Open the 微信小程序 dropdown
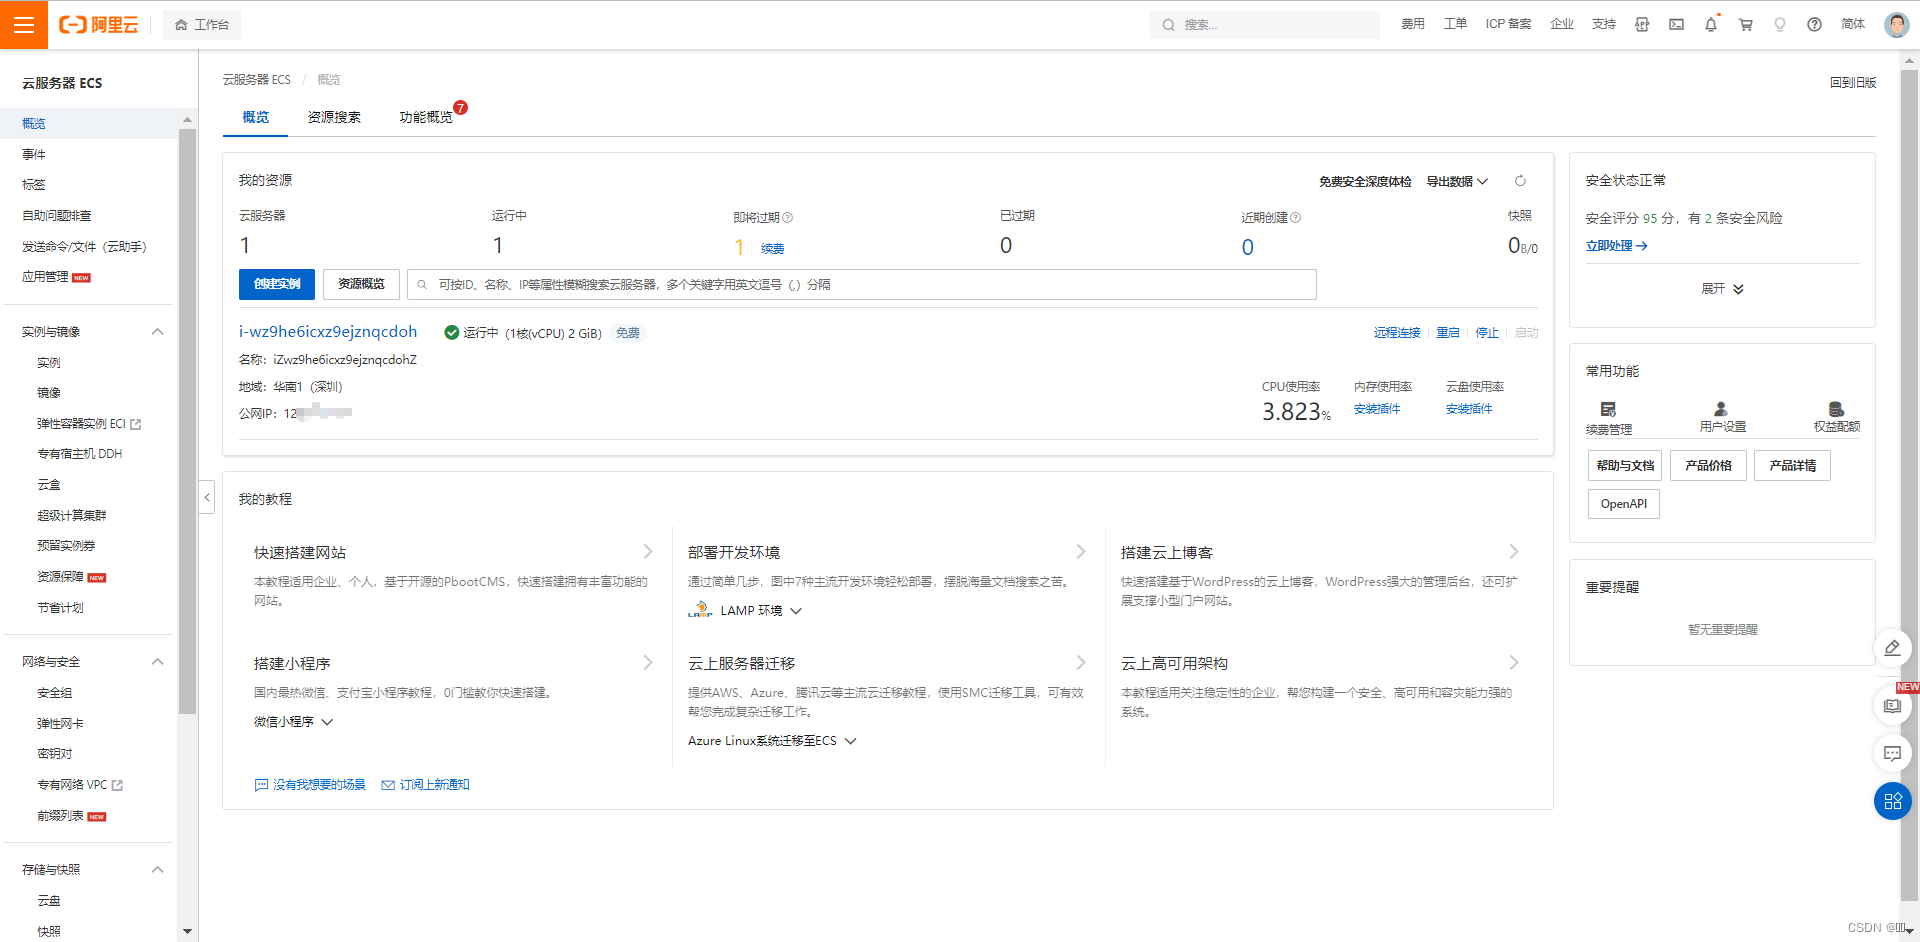 (293, 722)
